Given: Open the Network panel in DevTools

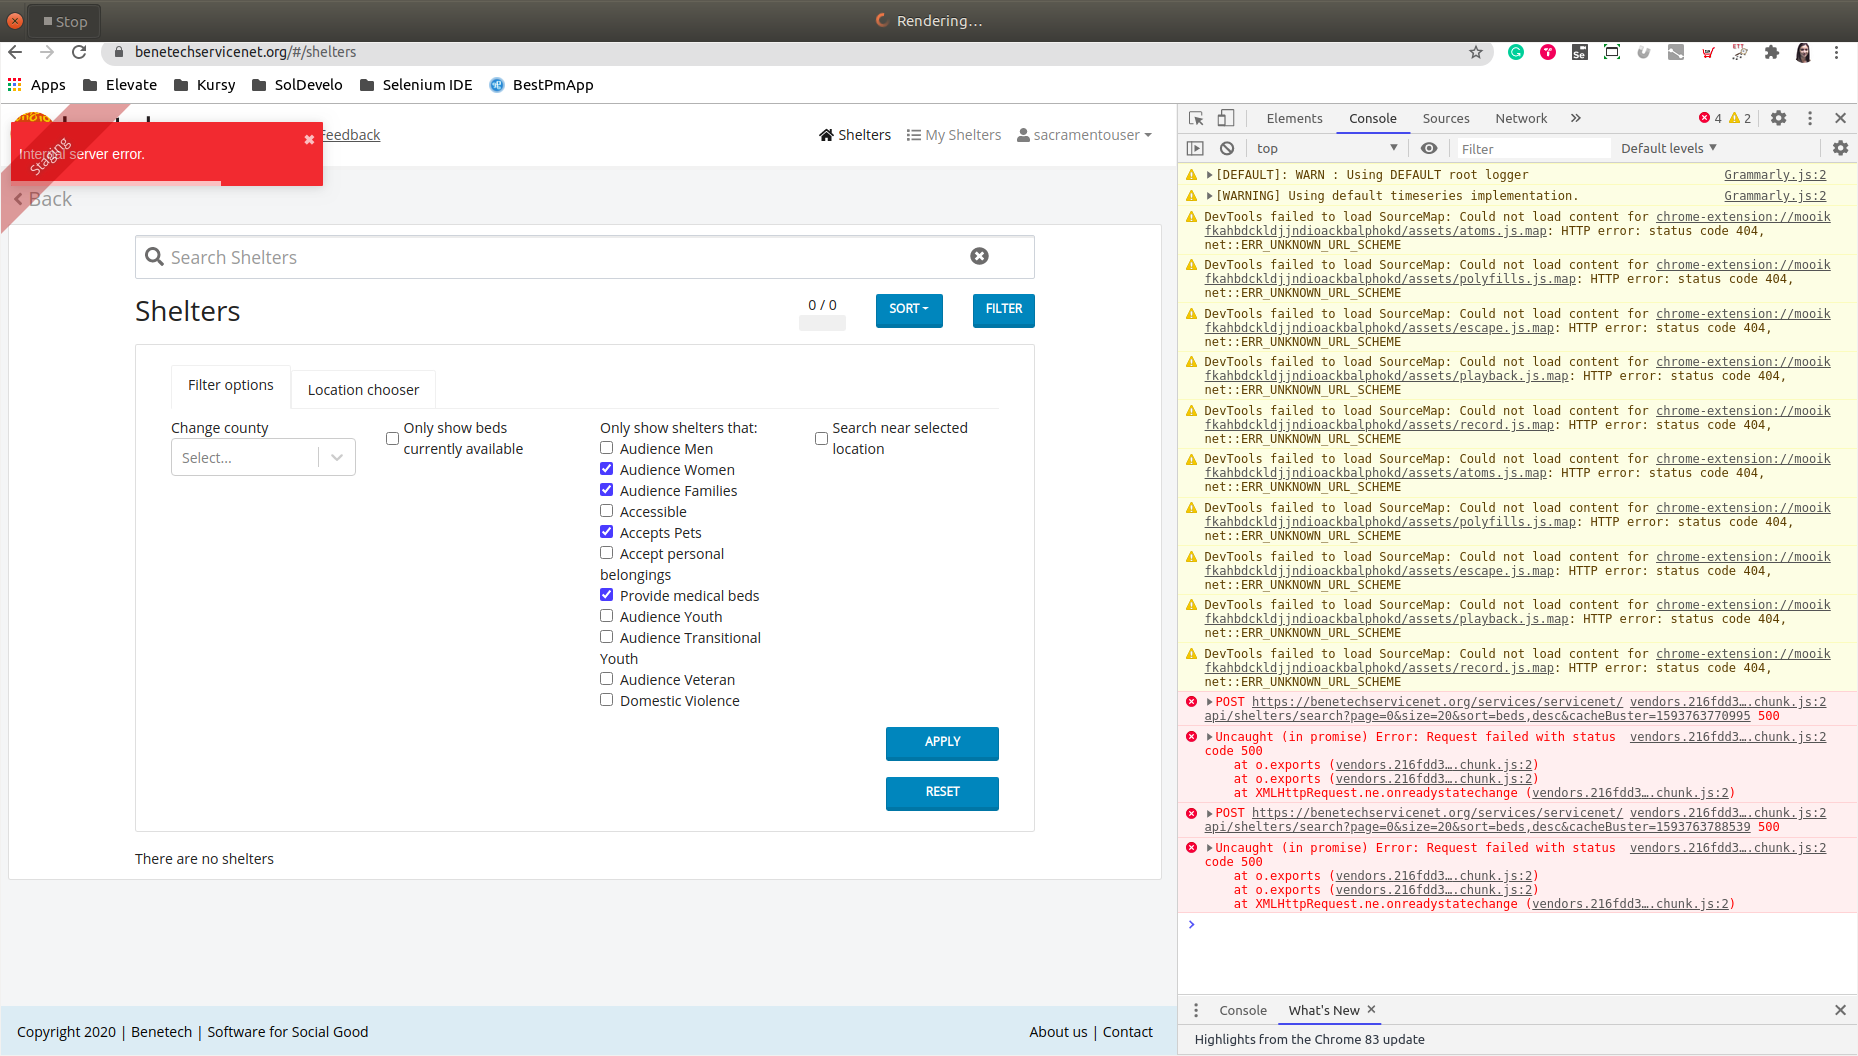Looking at the screenshot, I should click(1520, 118).
